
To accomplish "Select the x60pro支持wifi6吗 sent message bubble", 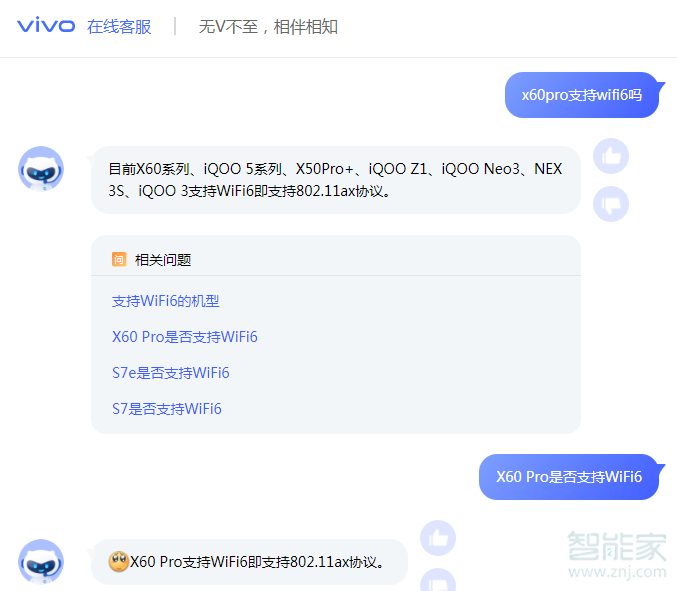I will [x=582, y=95].
